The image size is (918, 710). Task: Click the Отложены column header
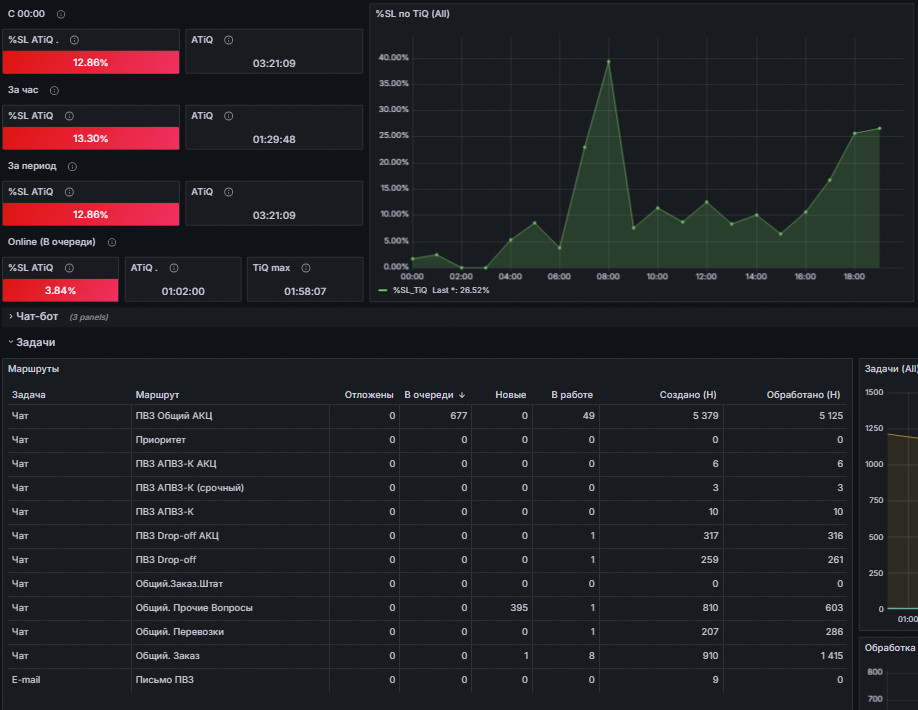click(x=369, y=395)
